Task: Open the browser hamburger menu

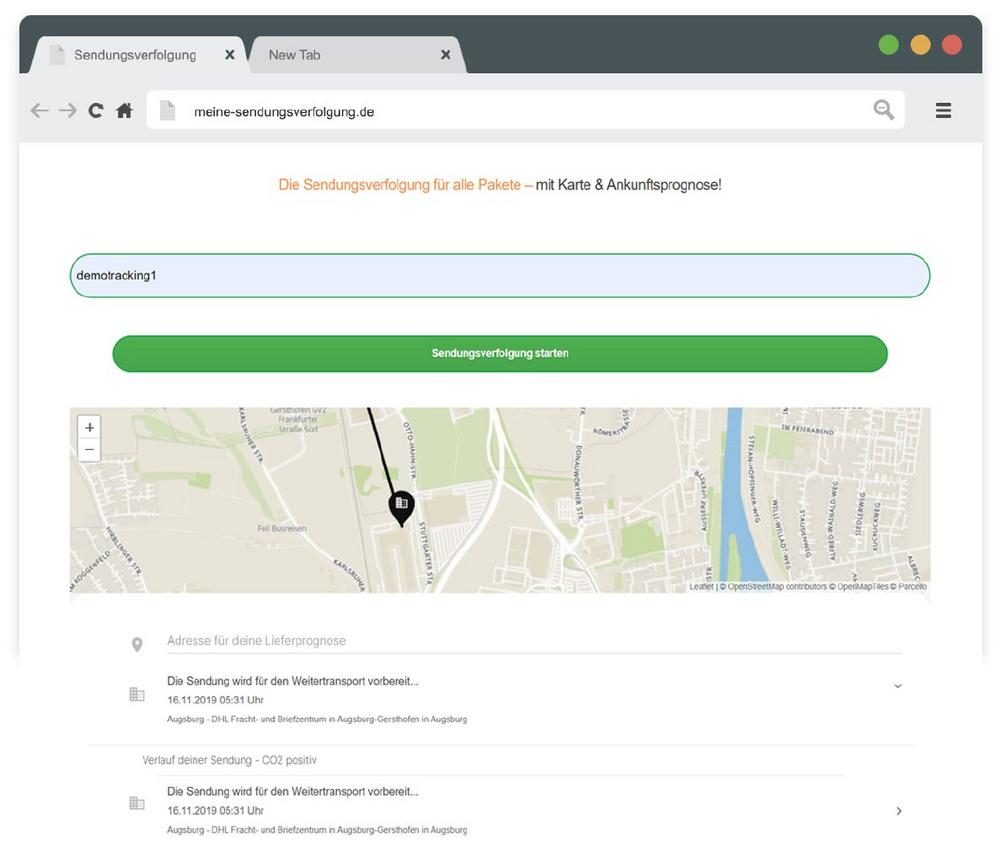Action: [x=943, y=111]
